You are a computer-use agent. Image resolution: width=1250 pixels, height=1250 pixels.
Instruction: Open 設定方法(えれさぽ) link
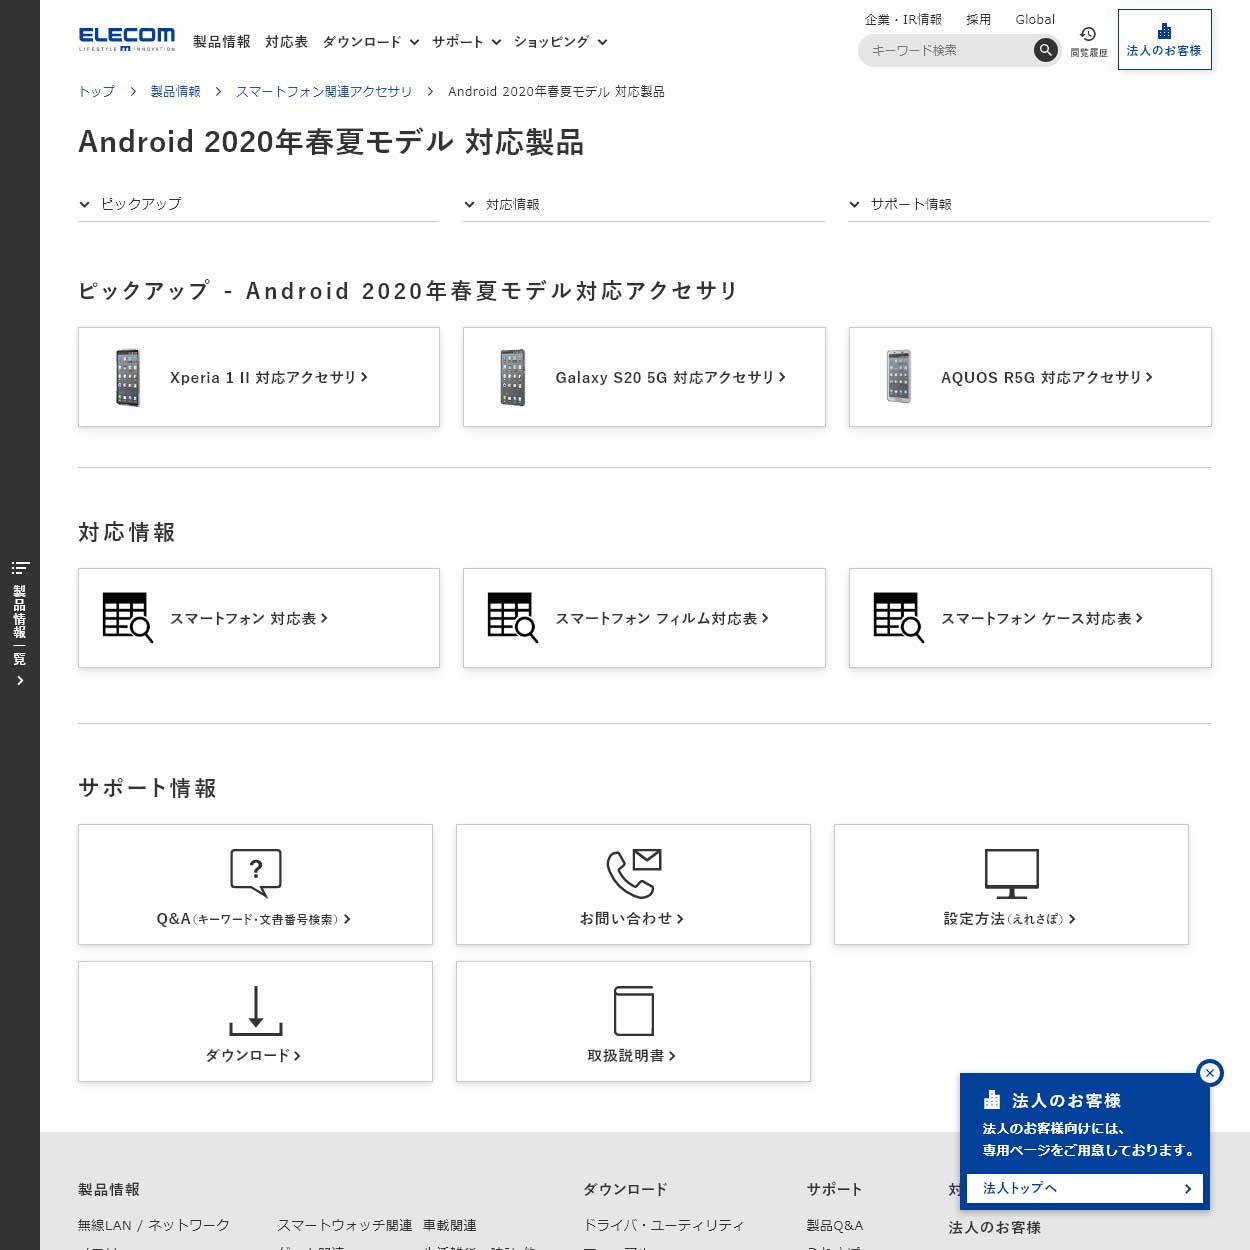[1012, 884]
